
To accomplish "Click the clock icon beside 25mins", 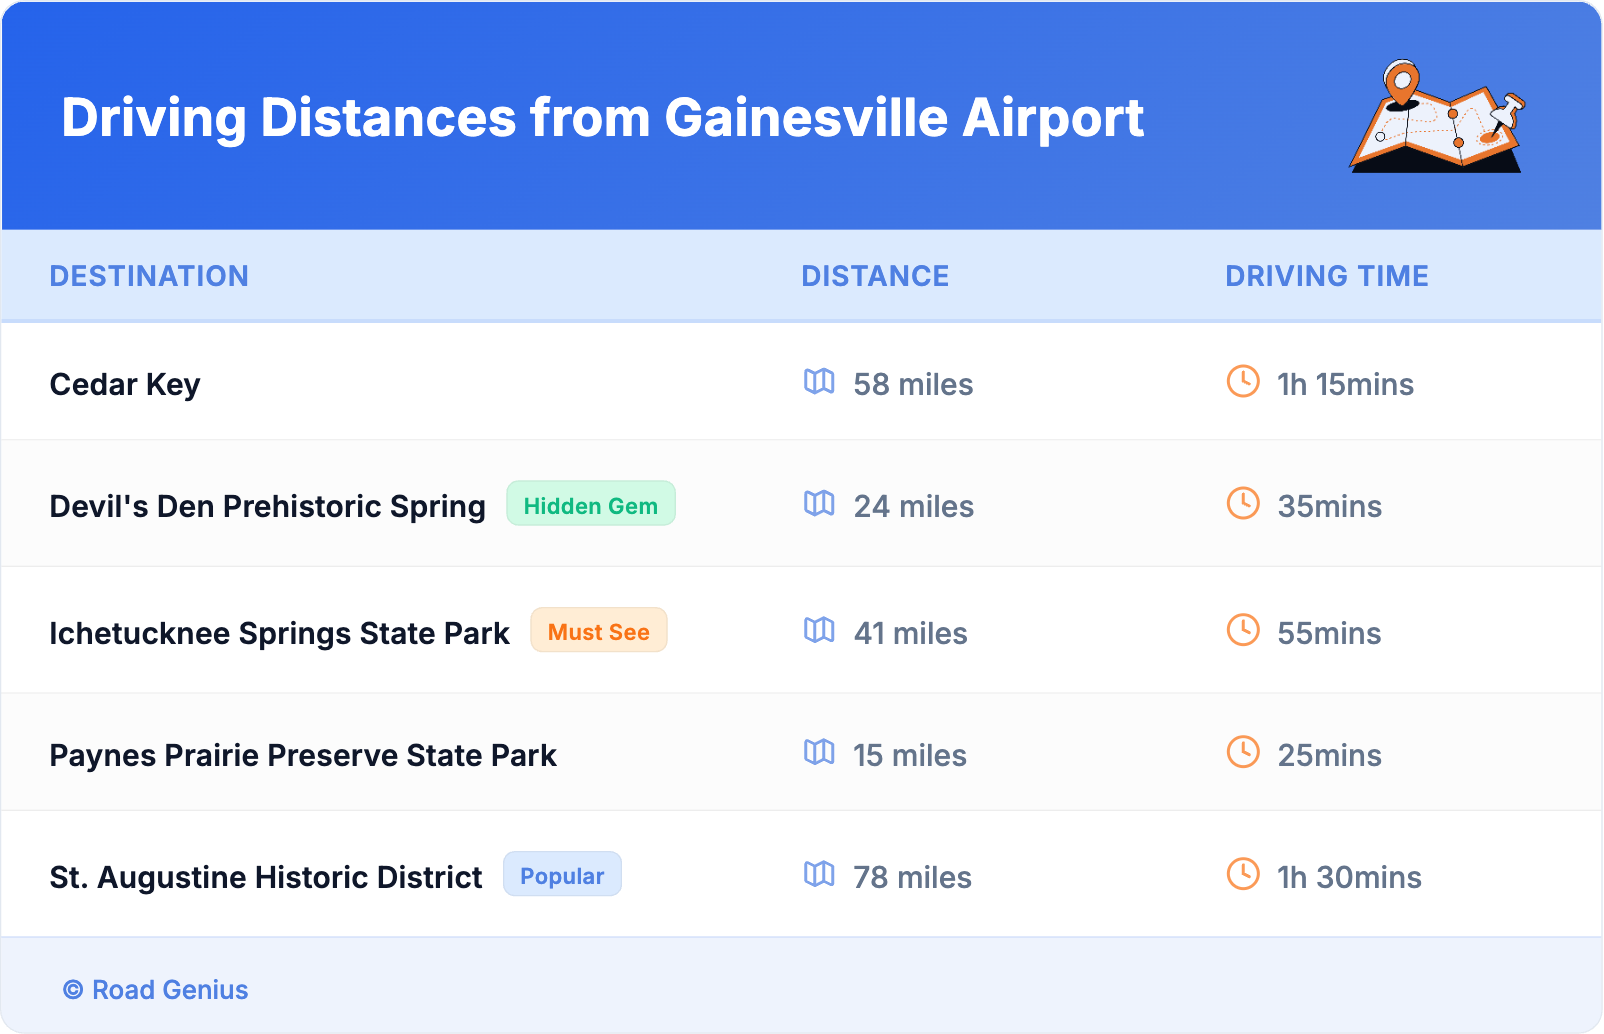I will [x=1243, y=752].
